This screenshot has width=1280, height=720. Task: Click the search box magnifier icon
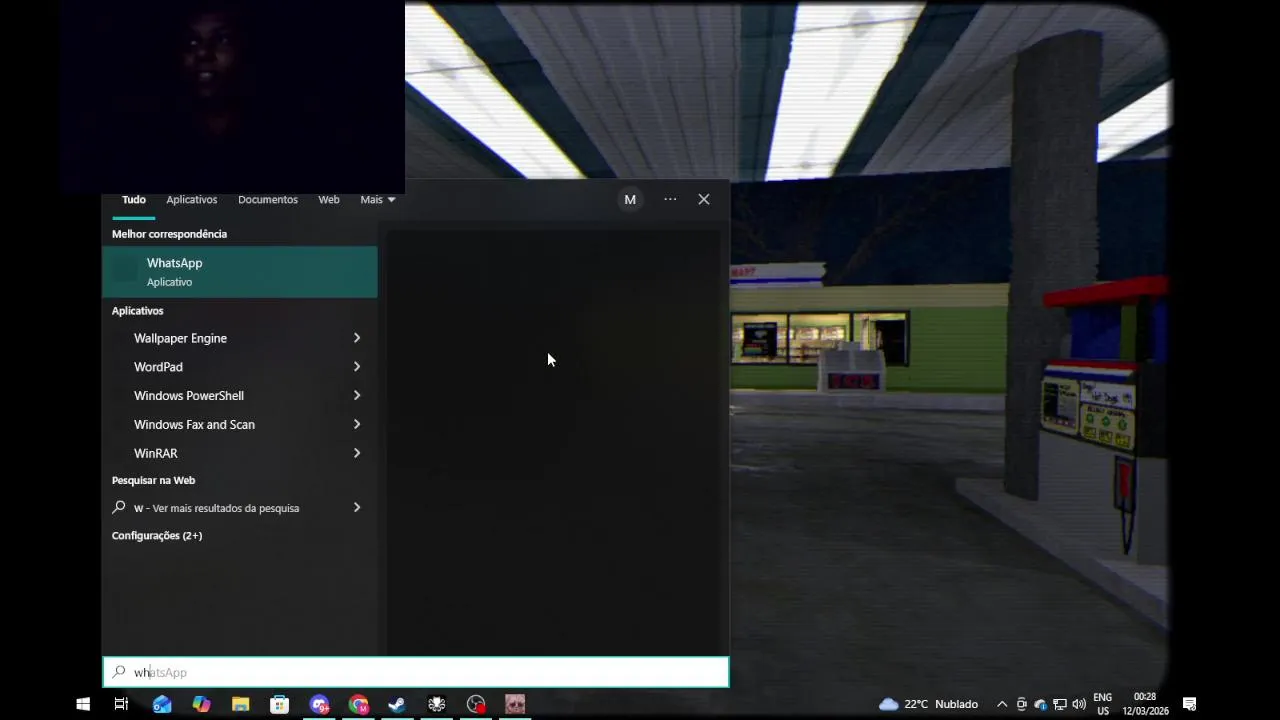coord(119,672)
